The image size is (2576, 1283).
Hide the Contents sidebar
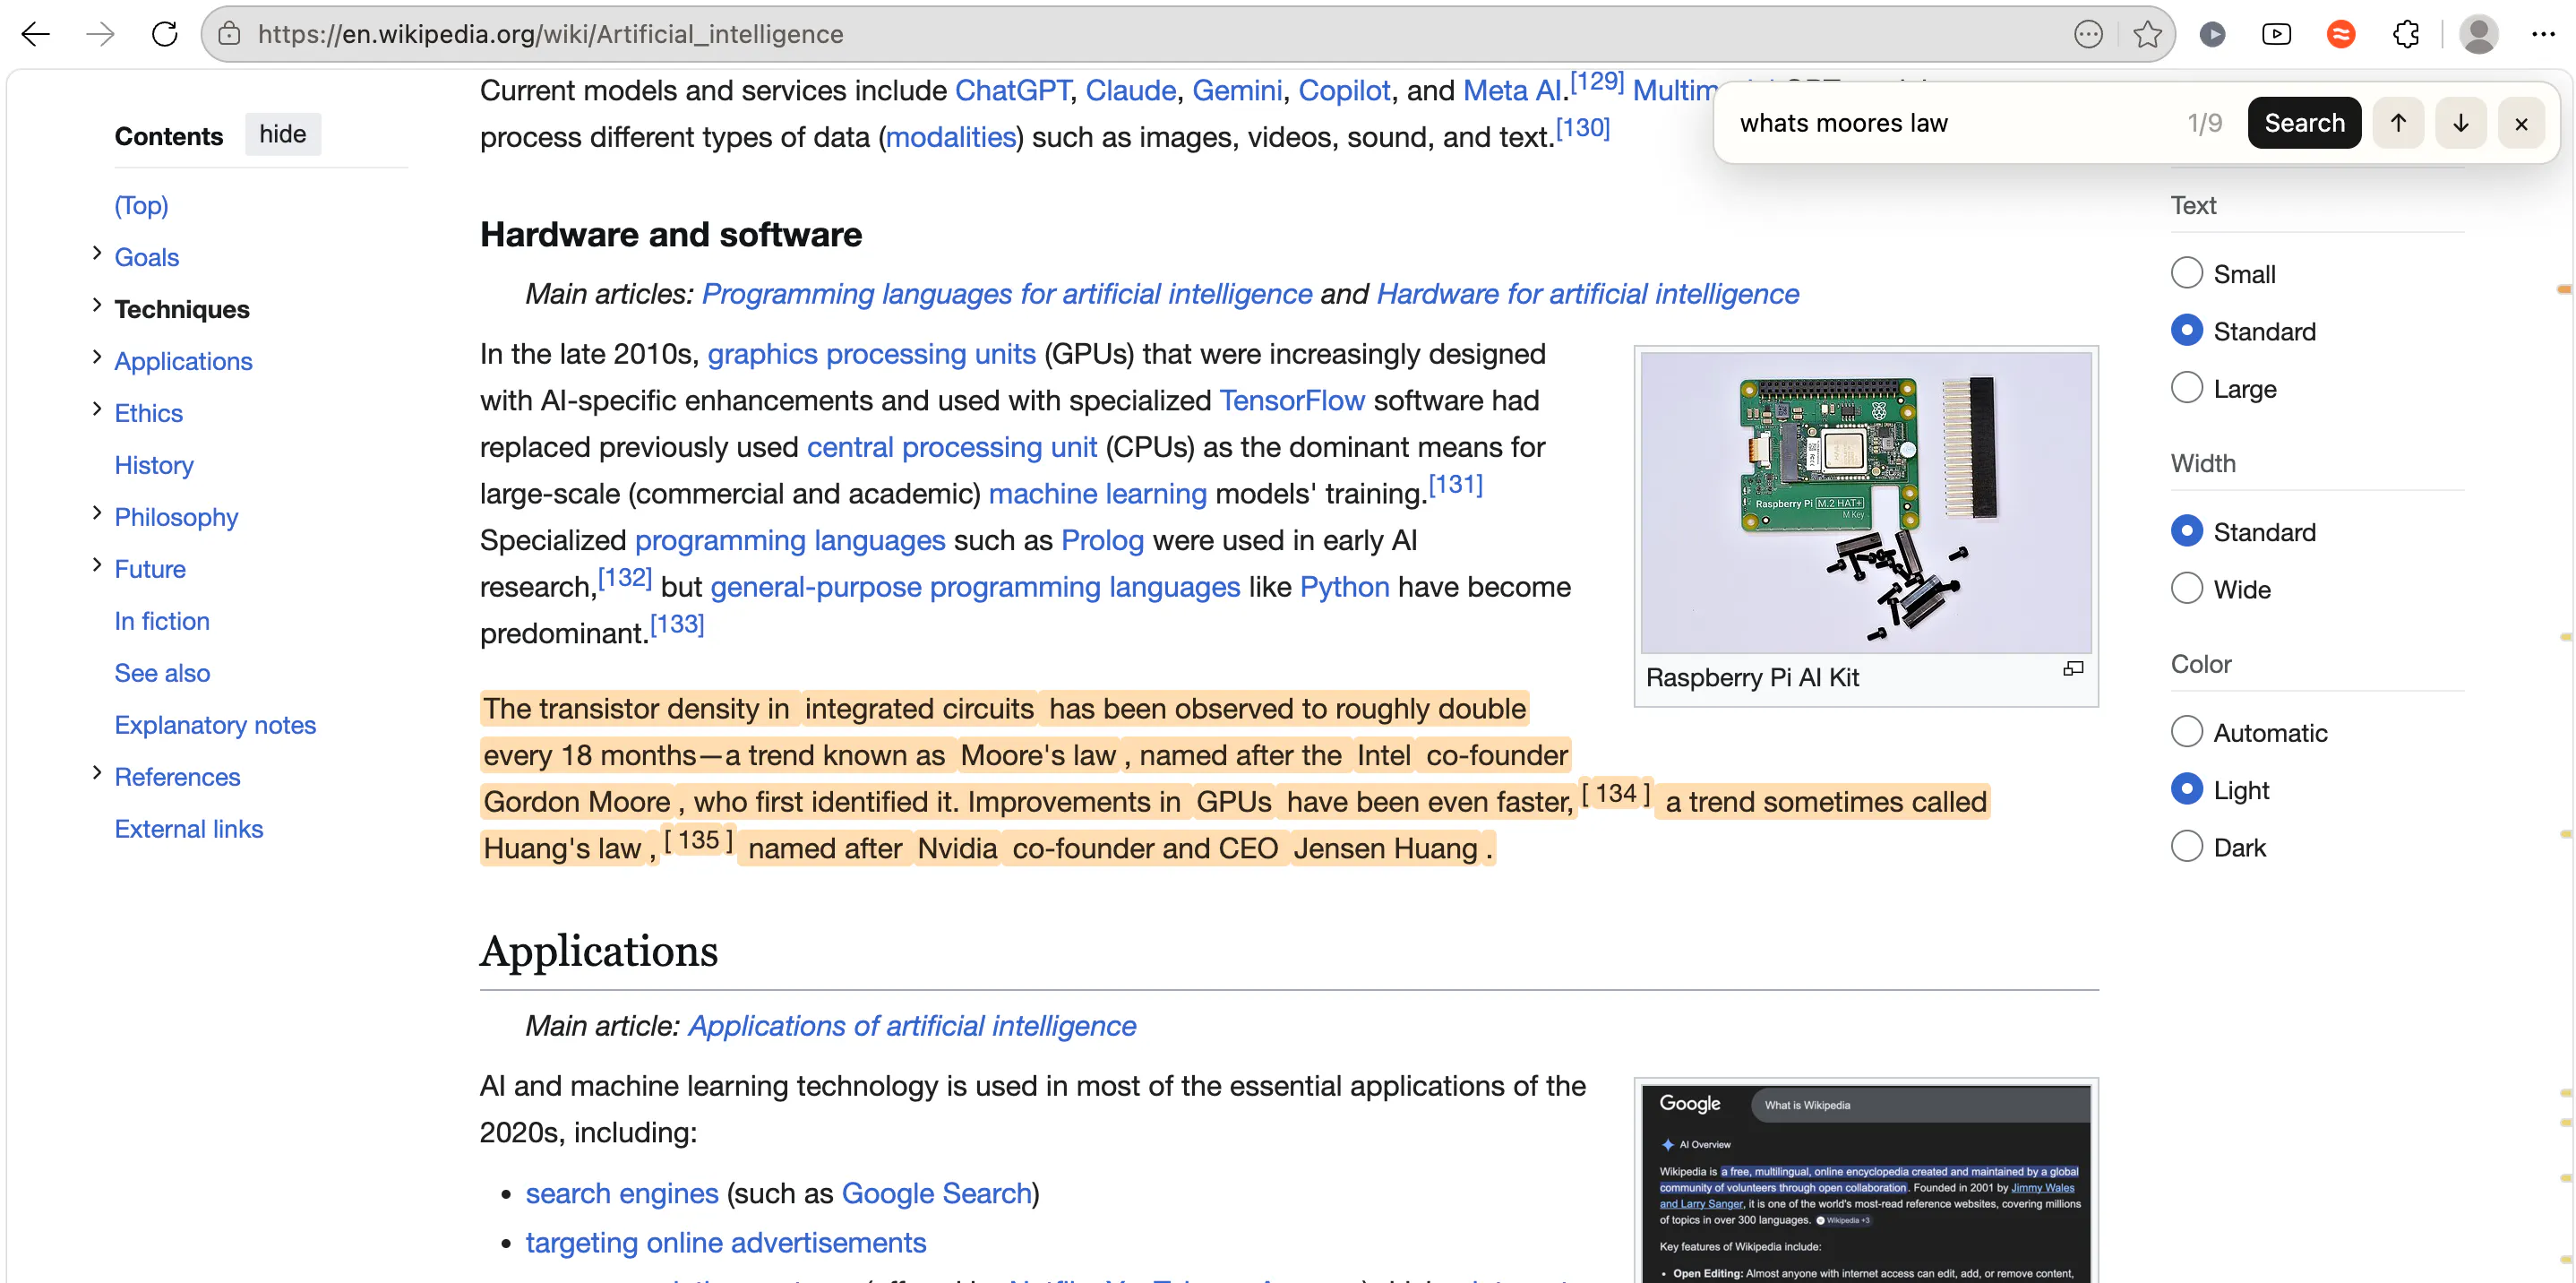click(283, 134)
